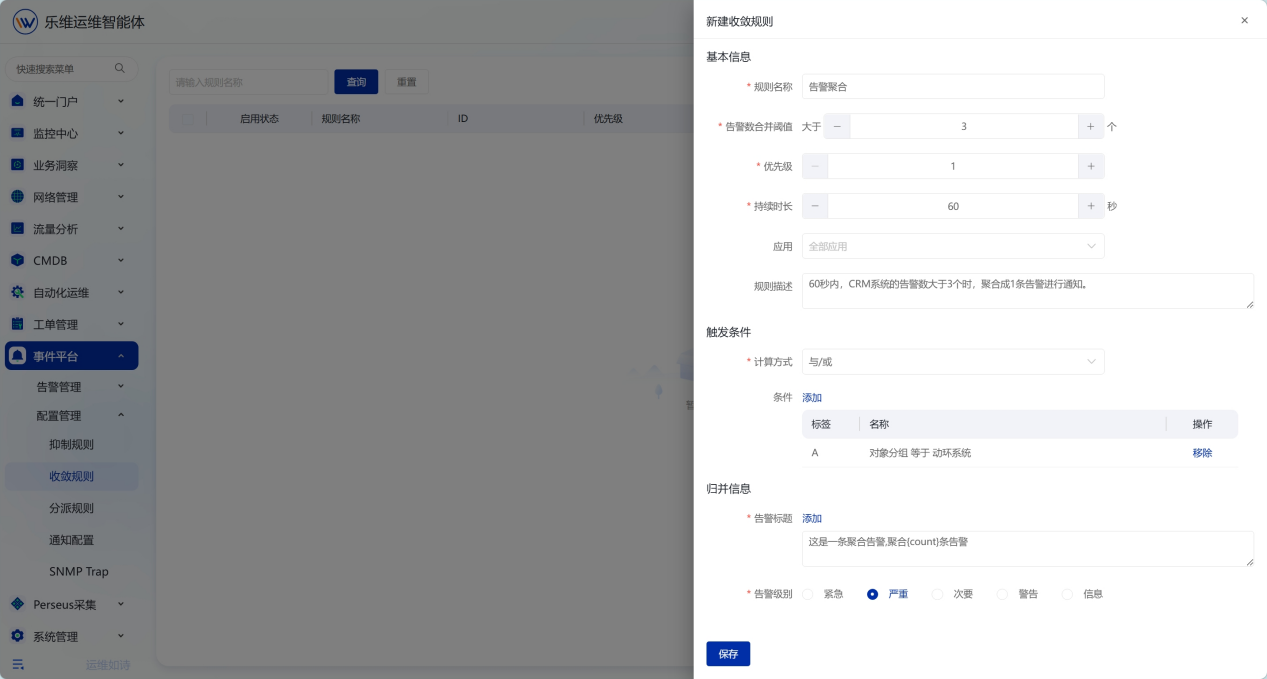Open the 分派规则 menu item

click(71, 508)
